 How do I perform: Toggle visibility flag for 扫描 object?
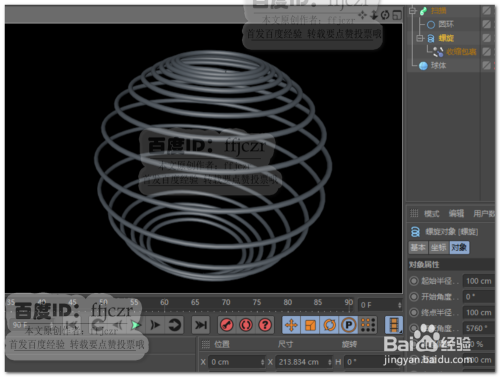coord(487,11)
